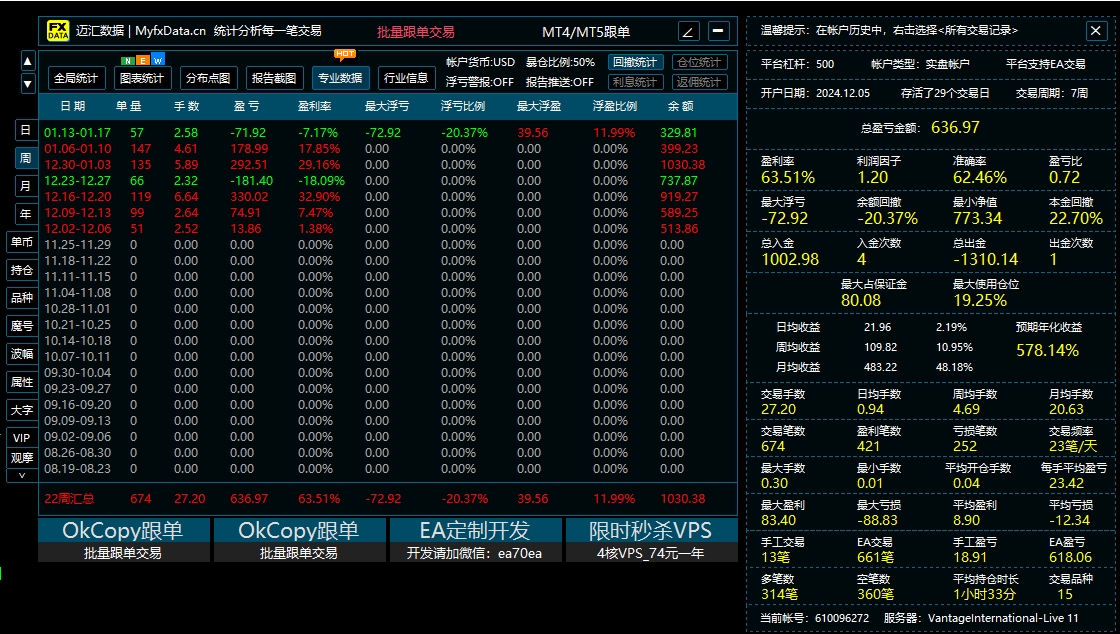Open MT4/MT5跟单 link
This screenshot has height=634, width=1120.
click(x=586, y=32)
